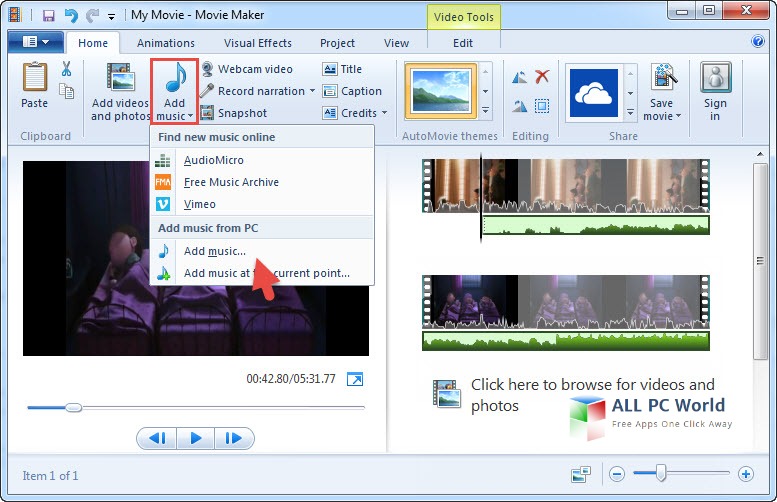The height and width of the screenshot is (502, 777).
Task: Choose AudioMicro from the menu
Action: point(262,160)
